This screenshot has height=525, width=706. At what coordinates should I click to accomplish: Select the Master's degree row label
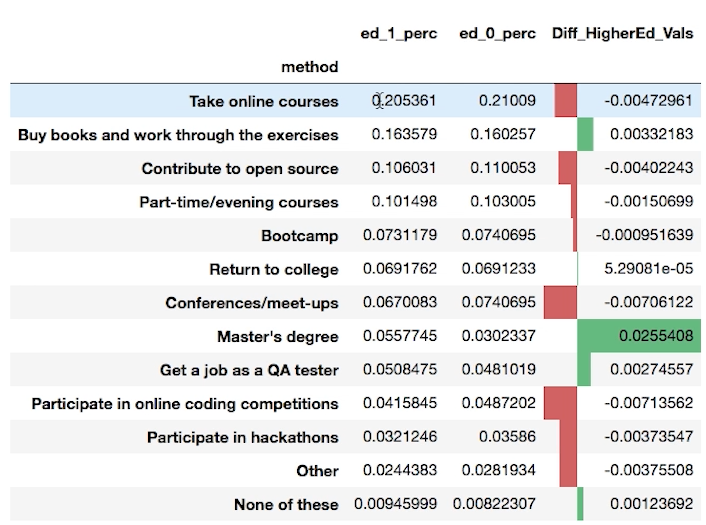[277, 337]
